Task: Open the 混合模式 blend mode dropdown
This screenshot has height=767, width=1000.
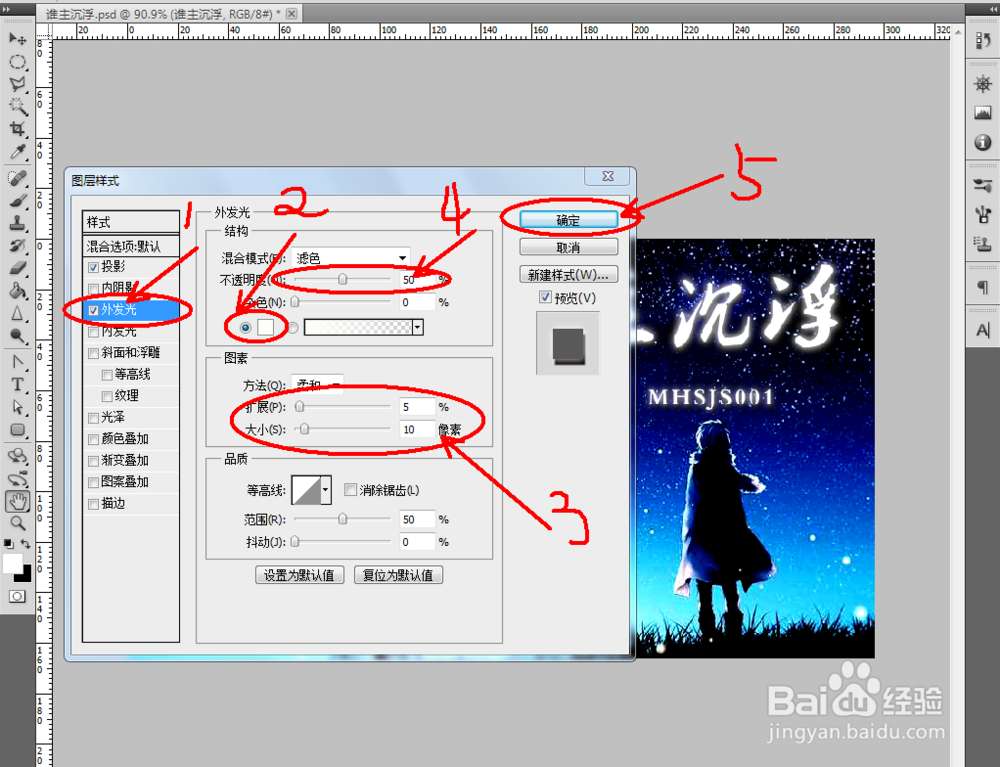Action: 351,258
